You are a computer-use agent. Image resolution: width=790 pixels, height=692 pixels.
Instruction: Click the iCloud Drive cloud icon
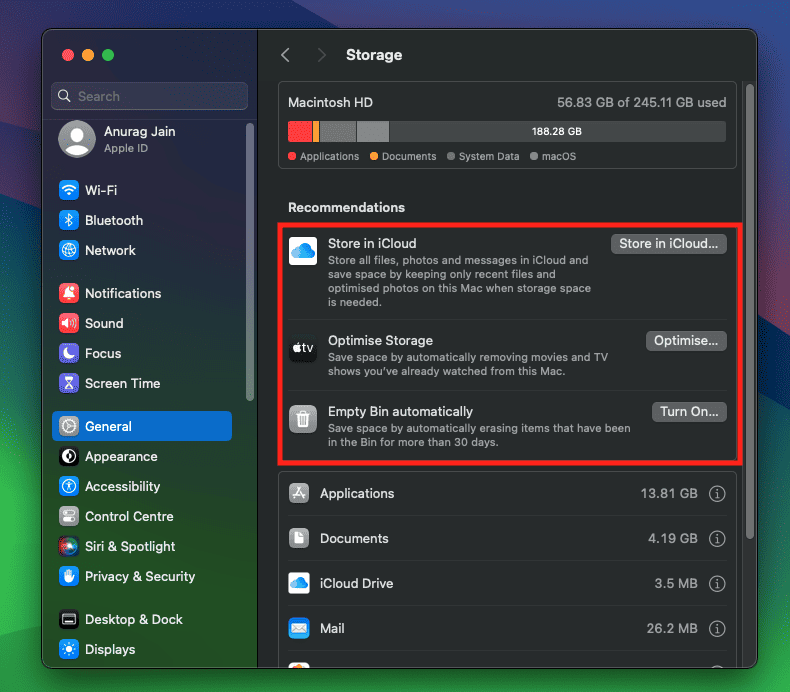coord(299,584)
